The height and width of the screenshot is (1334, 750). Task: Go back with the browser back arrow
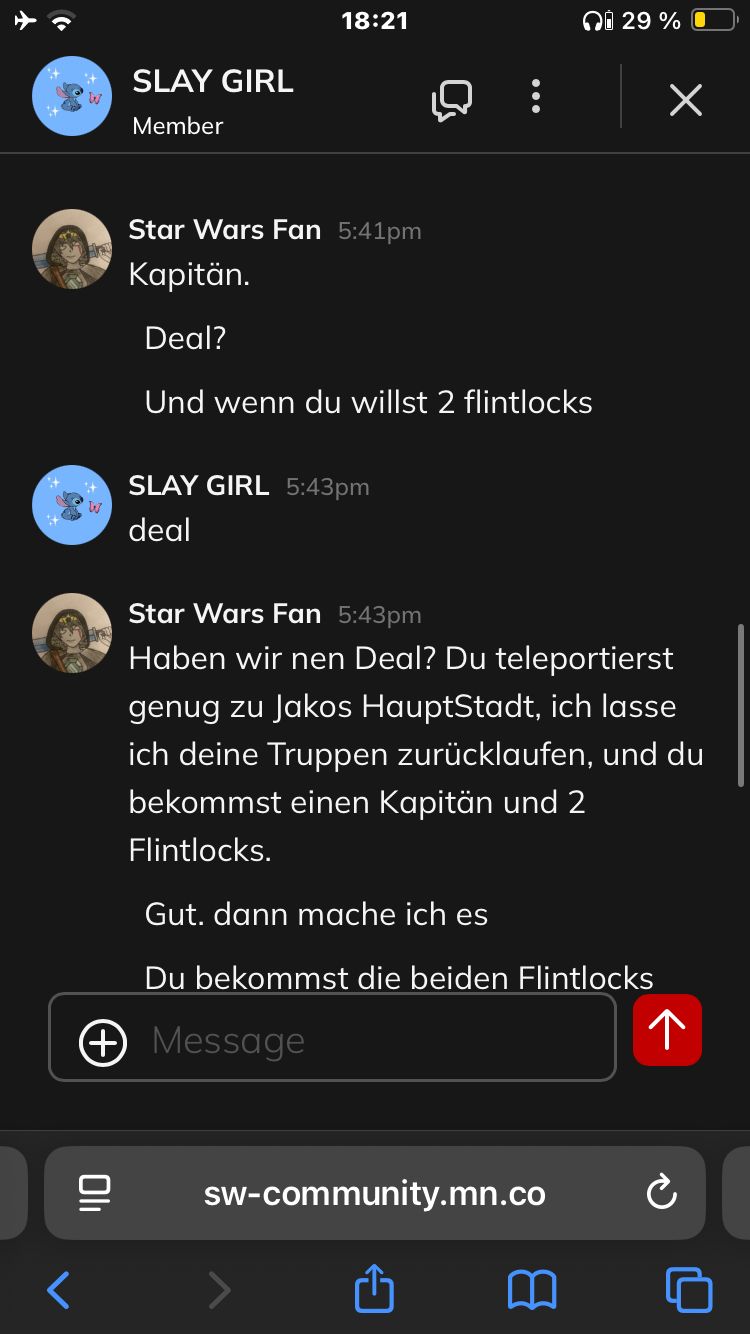click(58, 1290)
